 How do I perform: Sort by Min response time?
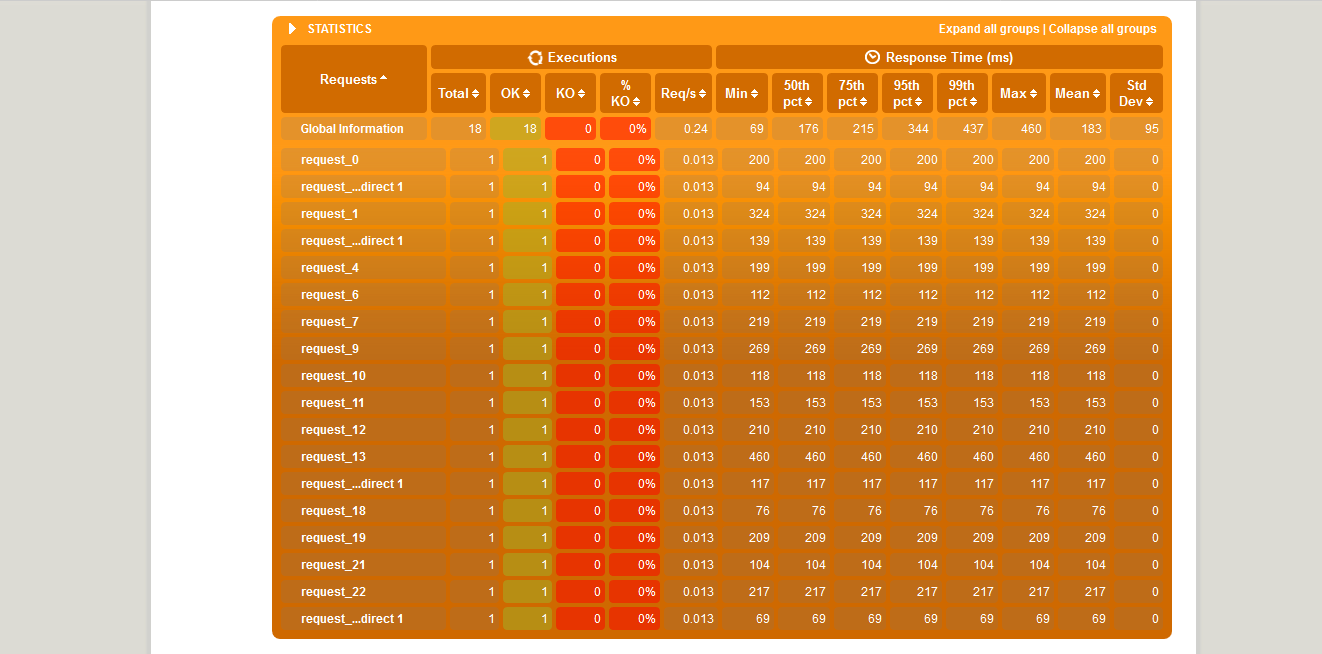tap(755, 94)
